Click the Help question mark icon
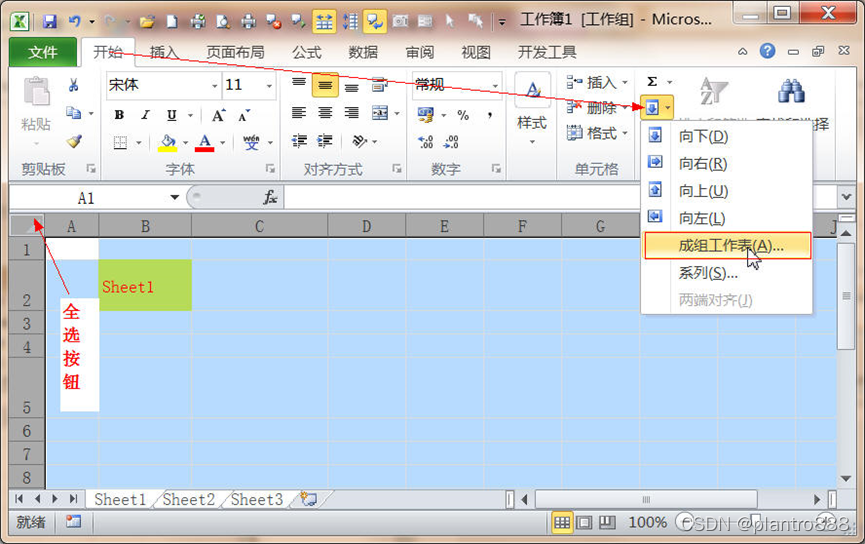Image resolution: width=865 pixels, height=544 pixels. coord(767,51)
